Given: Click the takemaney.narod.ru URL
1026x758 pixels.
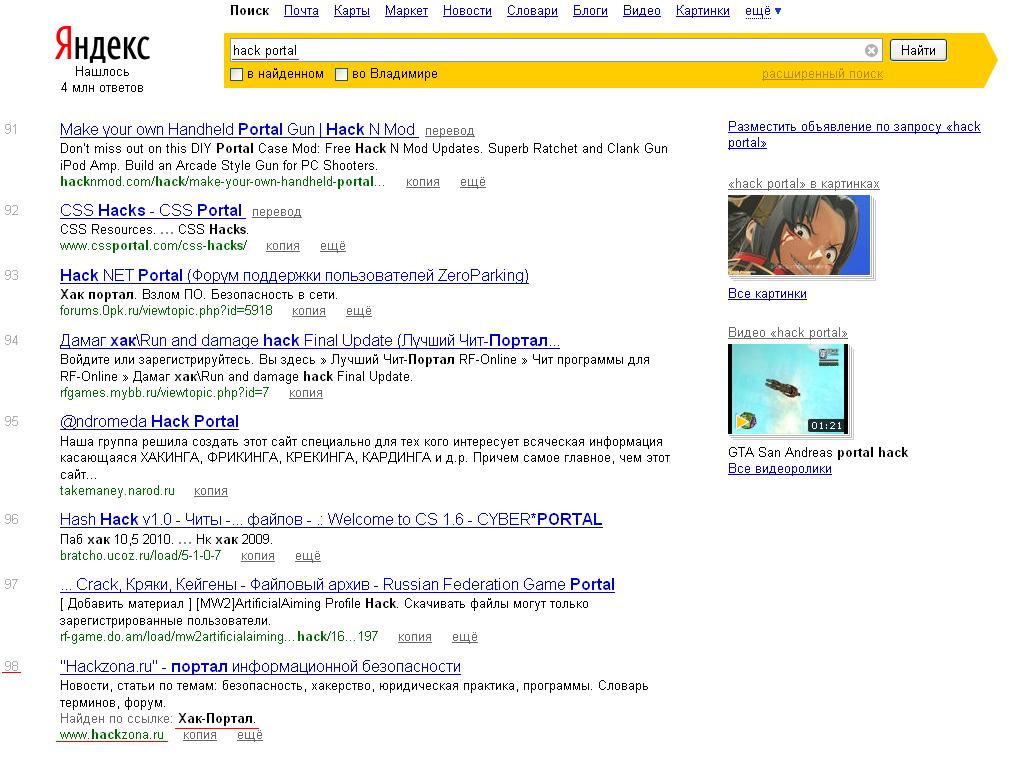Looking at the screenshot, I should [x=117, y=491].
